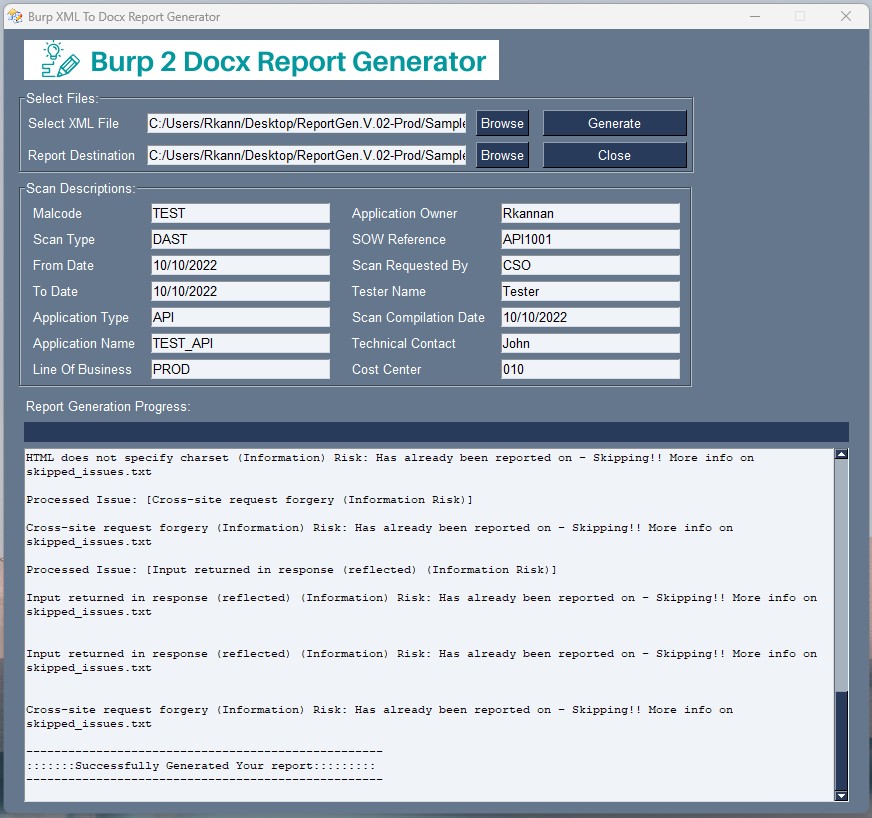This screenshot has height=818, width=872.
Task: Browse for the XML file
Action: pos(502,123)
